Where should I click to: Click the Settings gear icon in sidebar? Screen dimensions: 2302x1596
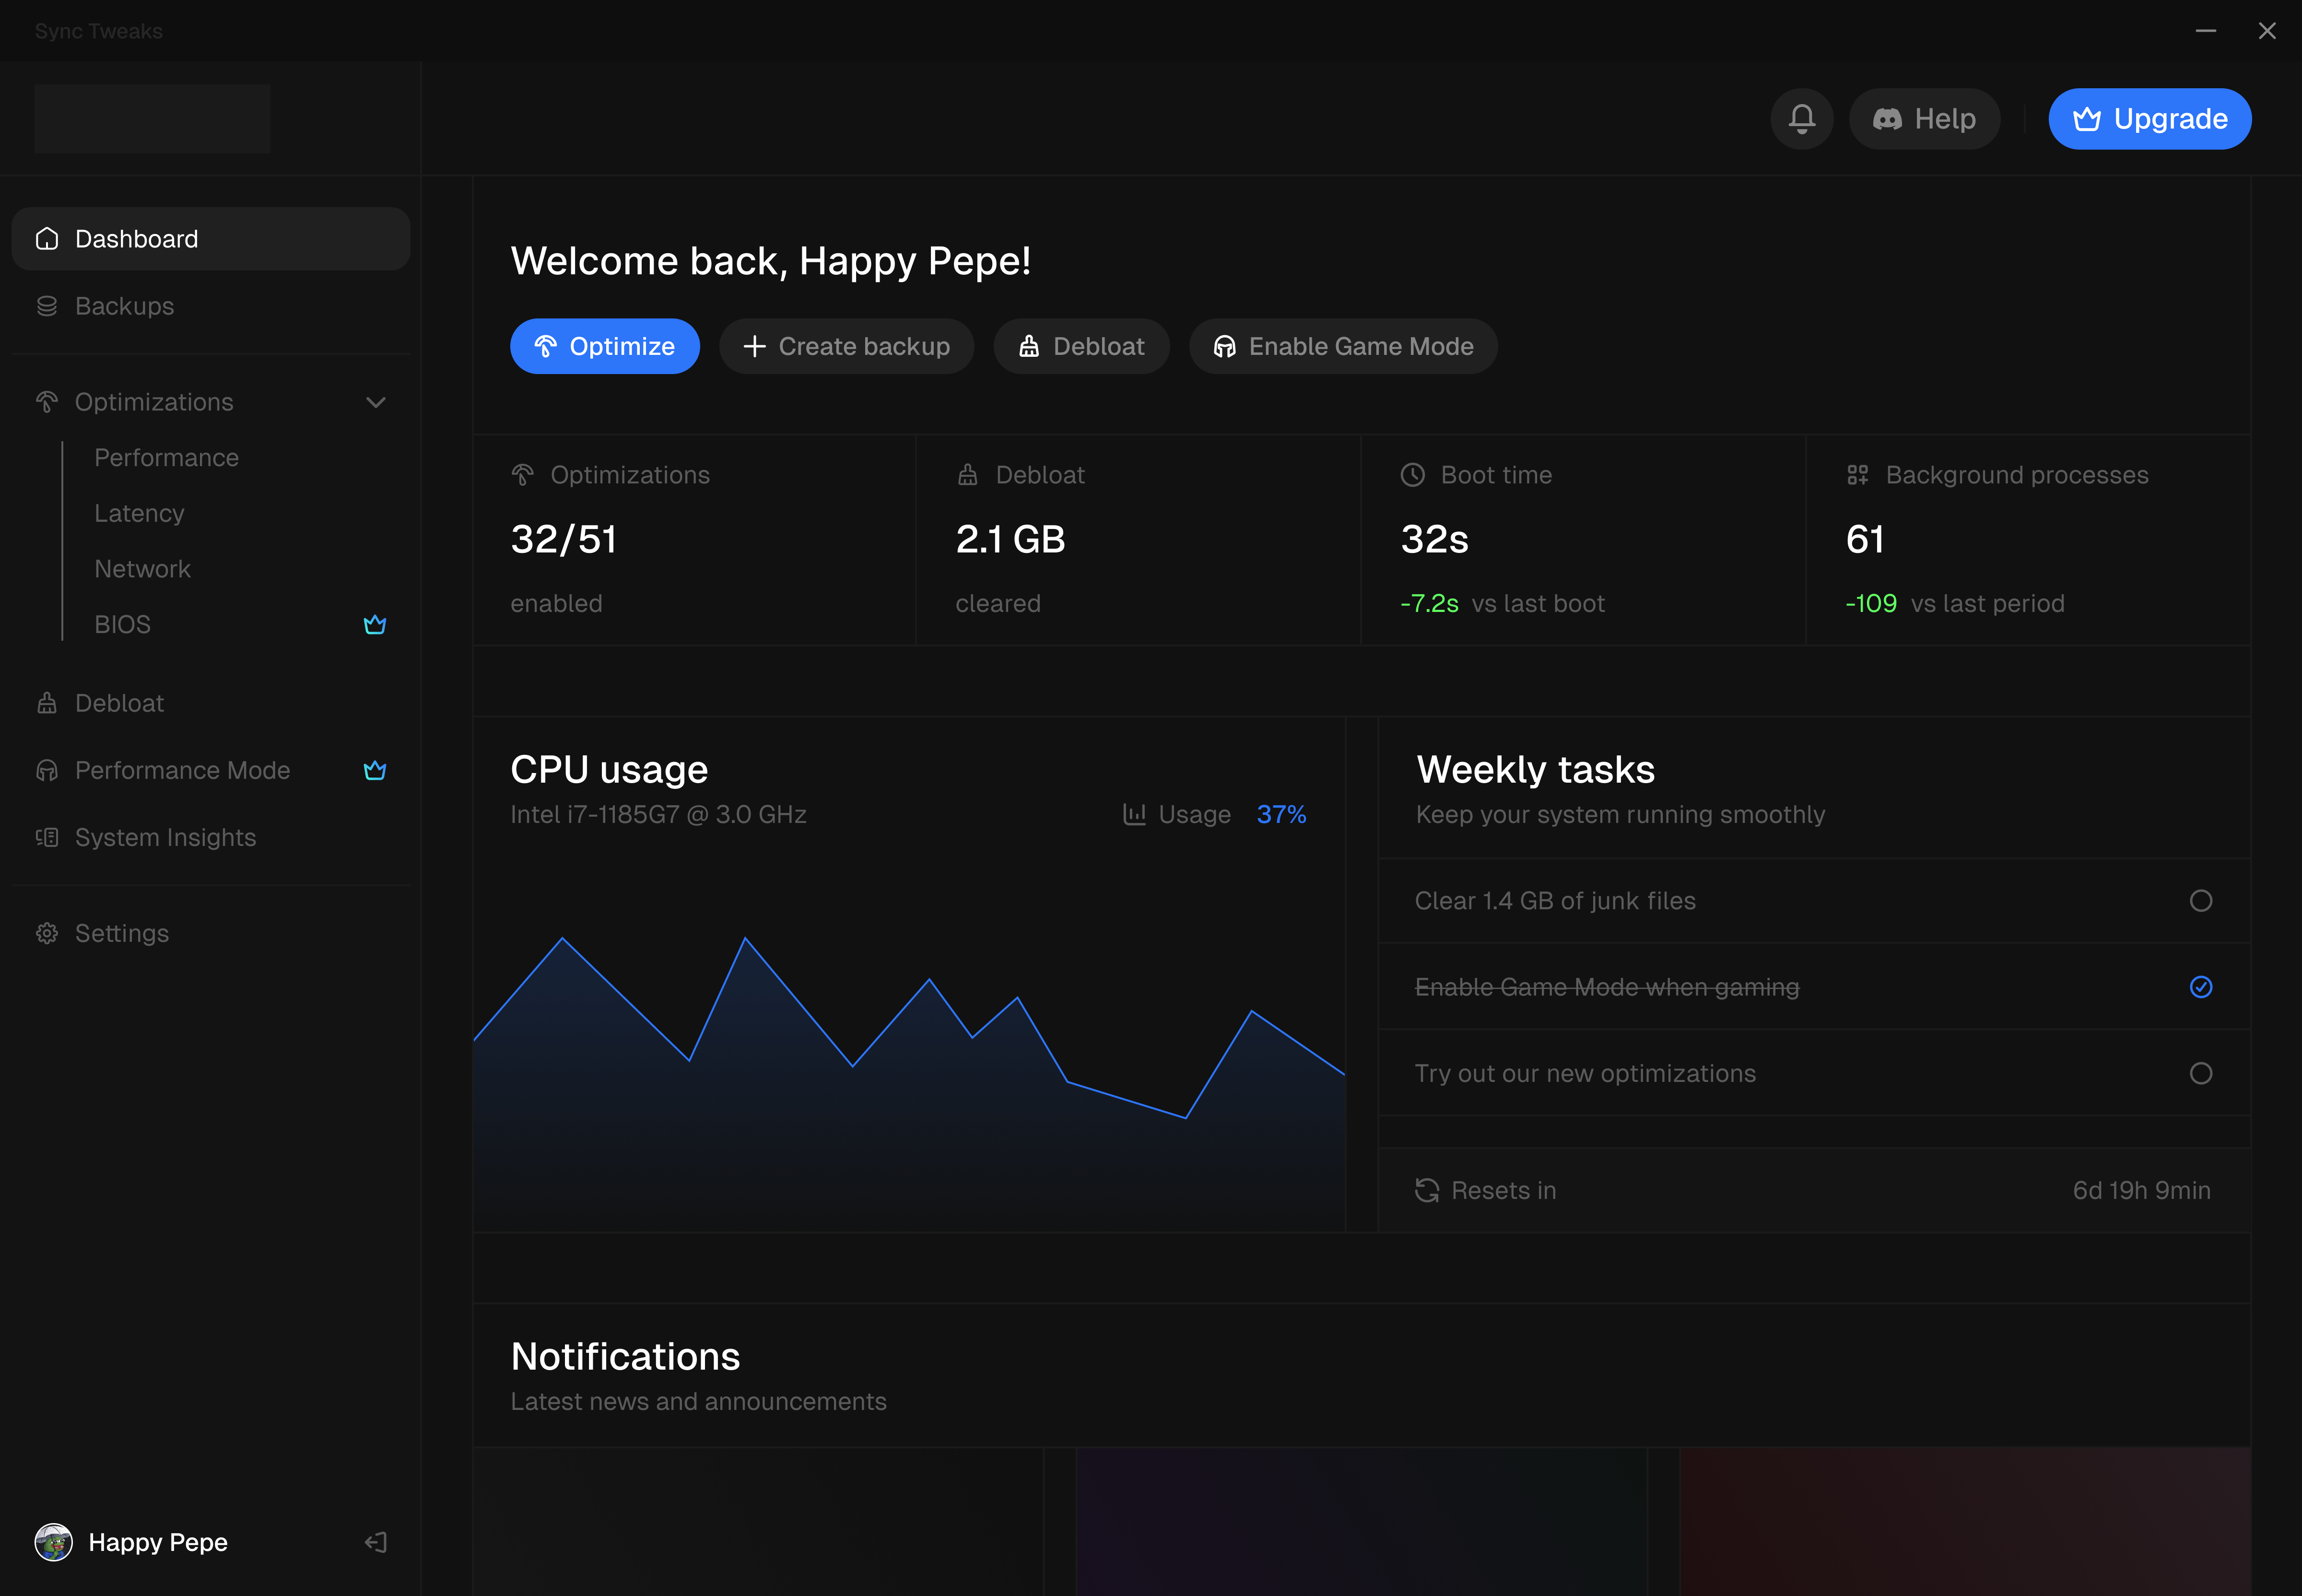[x=47, y=933]
